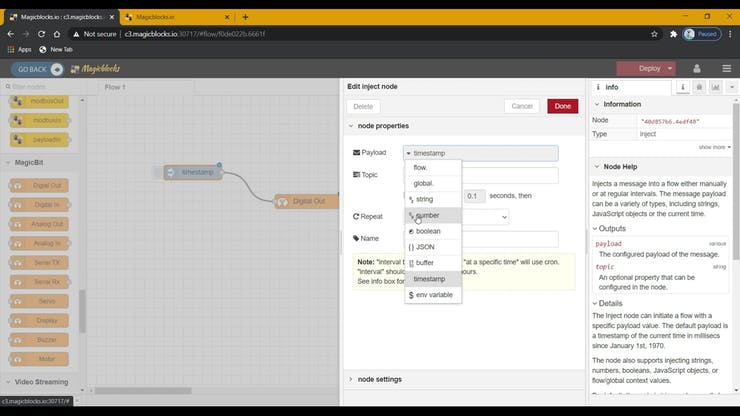
Task: Switch to the second Magicblocks.io browser tab
Action: point(176,17)
